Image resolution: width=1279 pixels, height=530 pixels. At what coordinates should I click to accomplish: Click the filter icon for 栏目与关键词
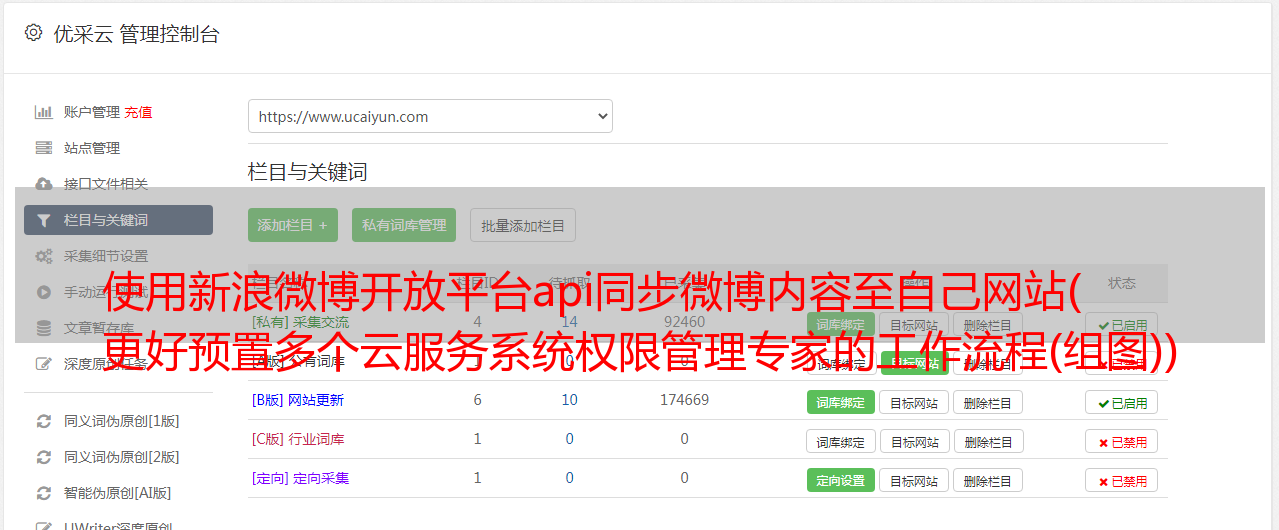point(44,220)
